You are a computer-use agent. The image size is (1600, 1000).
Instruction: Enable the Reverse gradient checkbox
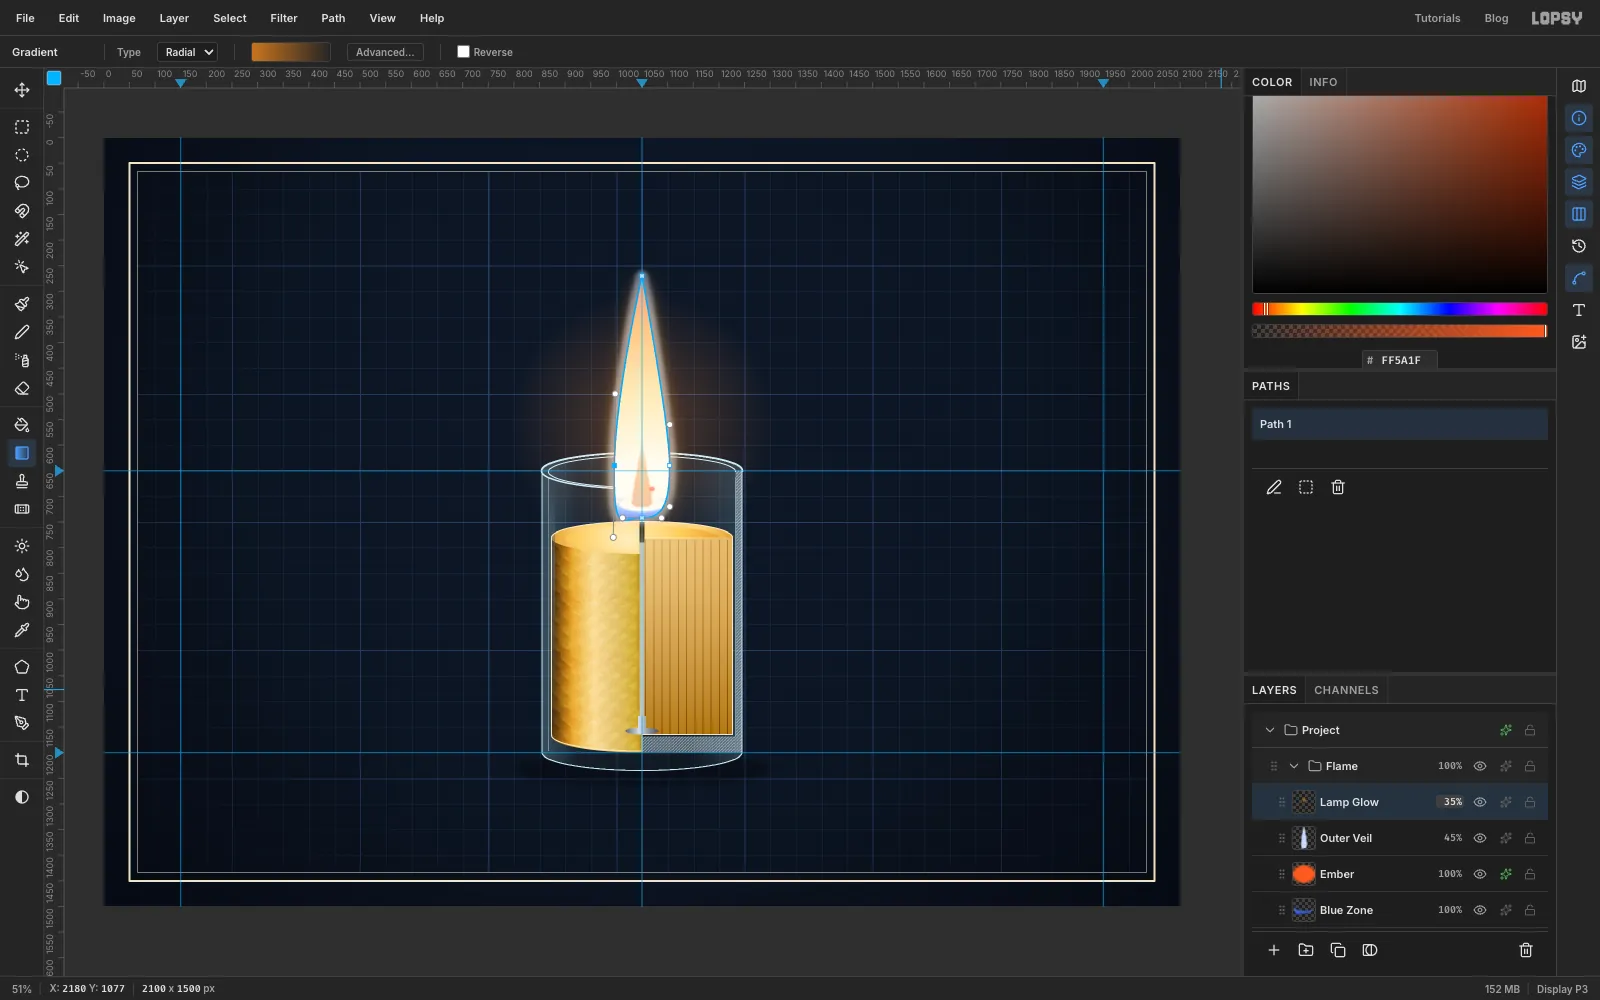[x=463, y=52]
